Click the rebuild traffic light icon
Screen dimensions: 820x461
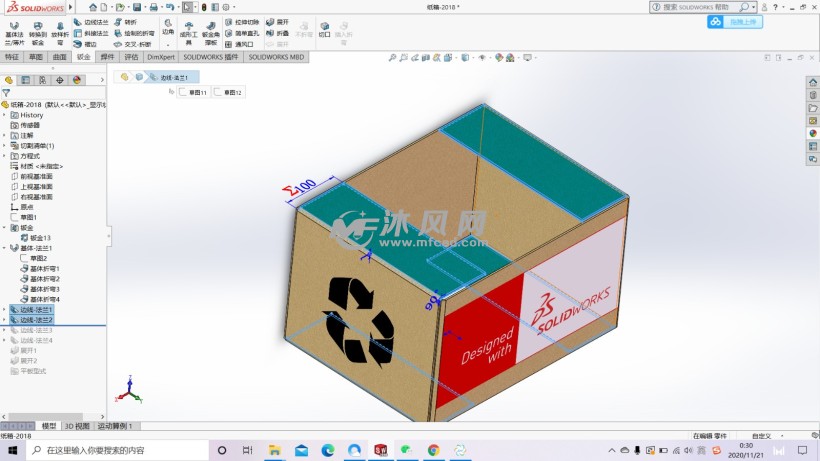coord(204,7)
